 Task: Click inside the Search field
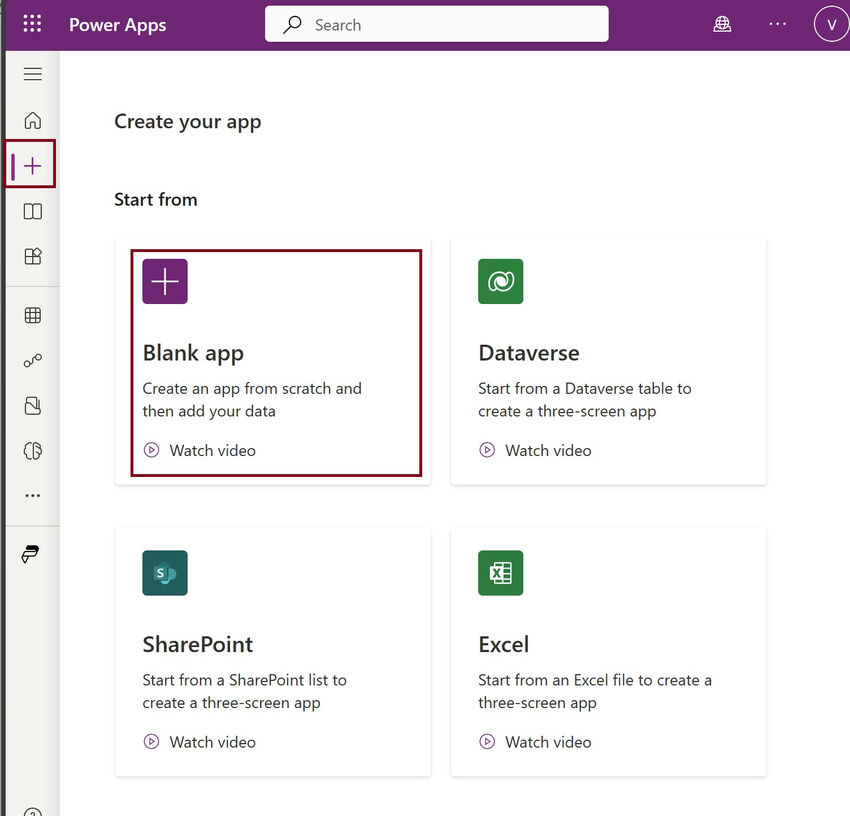[x=436, y=23]
